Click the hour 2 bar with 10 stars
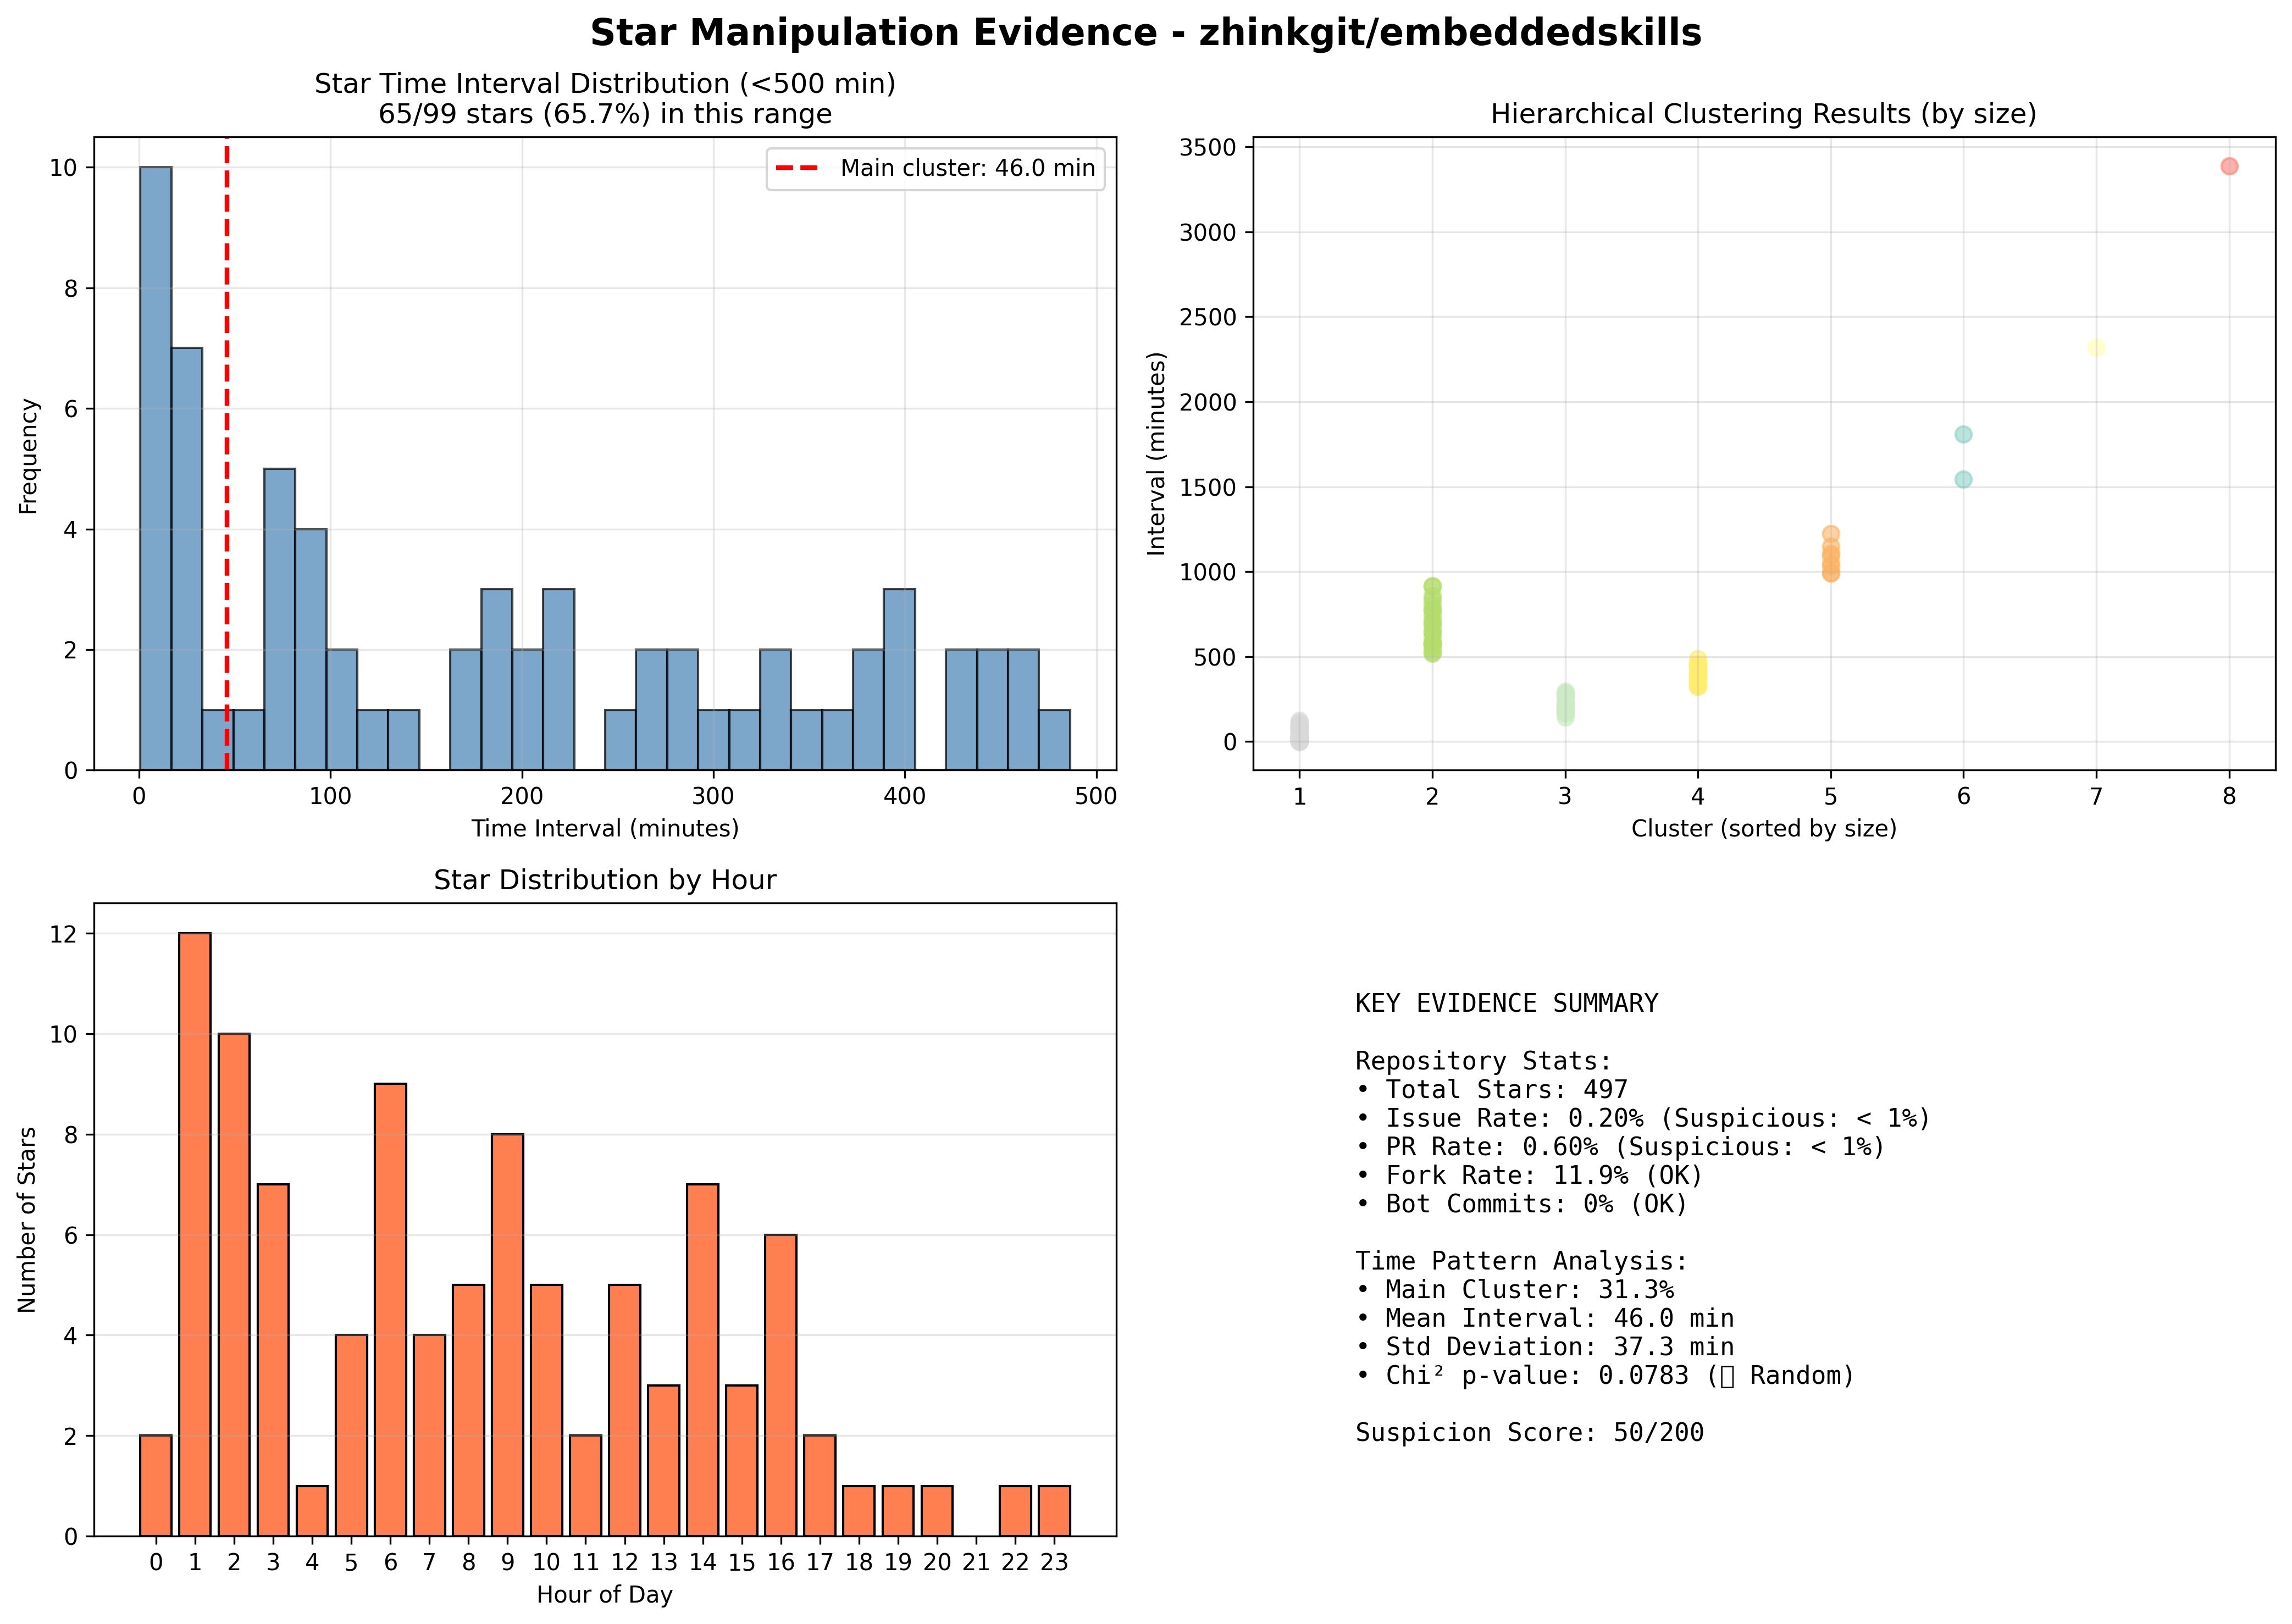The height and width of the screenshot is (1624, 2292). pos(234,1285)
